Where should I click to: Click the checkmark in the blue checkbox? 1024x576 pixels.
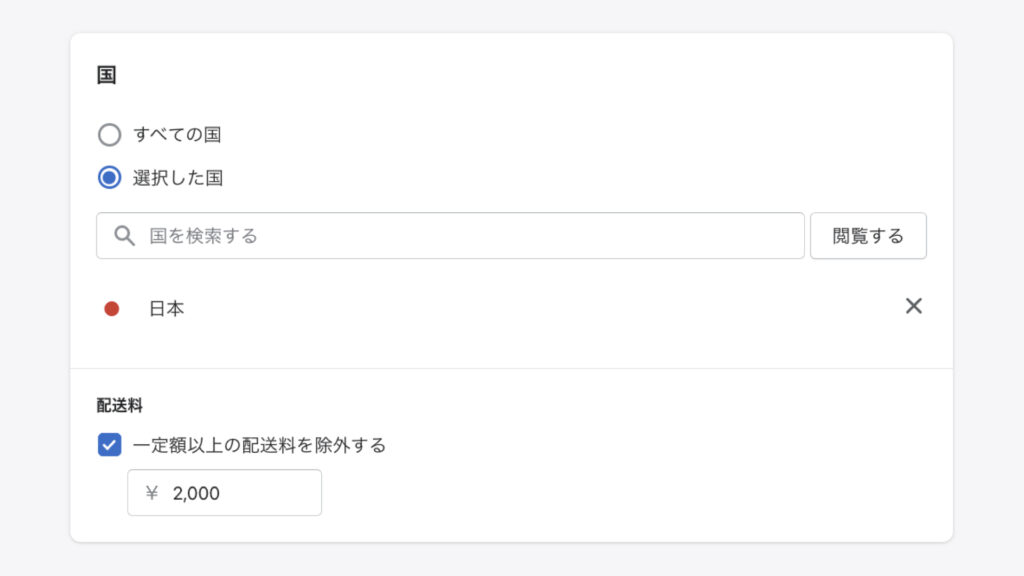click(109, 445)
